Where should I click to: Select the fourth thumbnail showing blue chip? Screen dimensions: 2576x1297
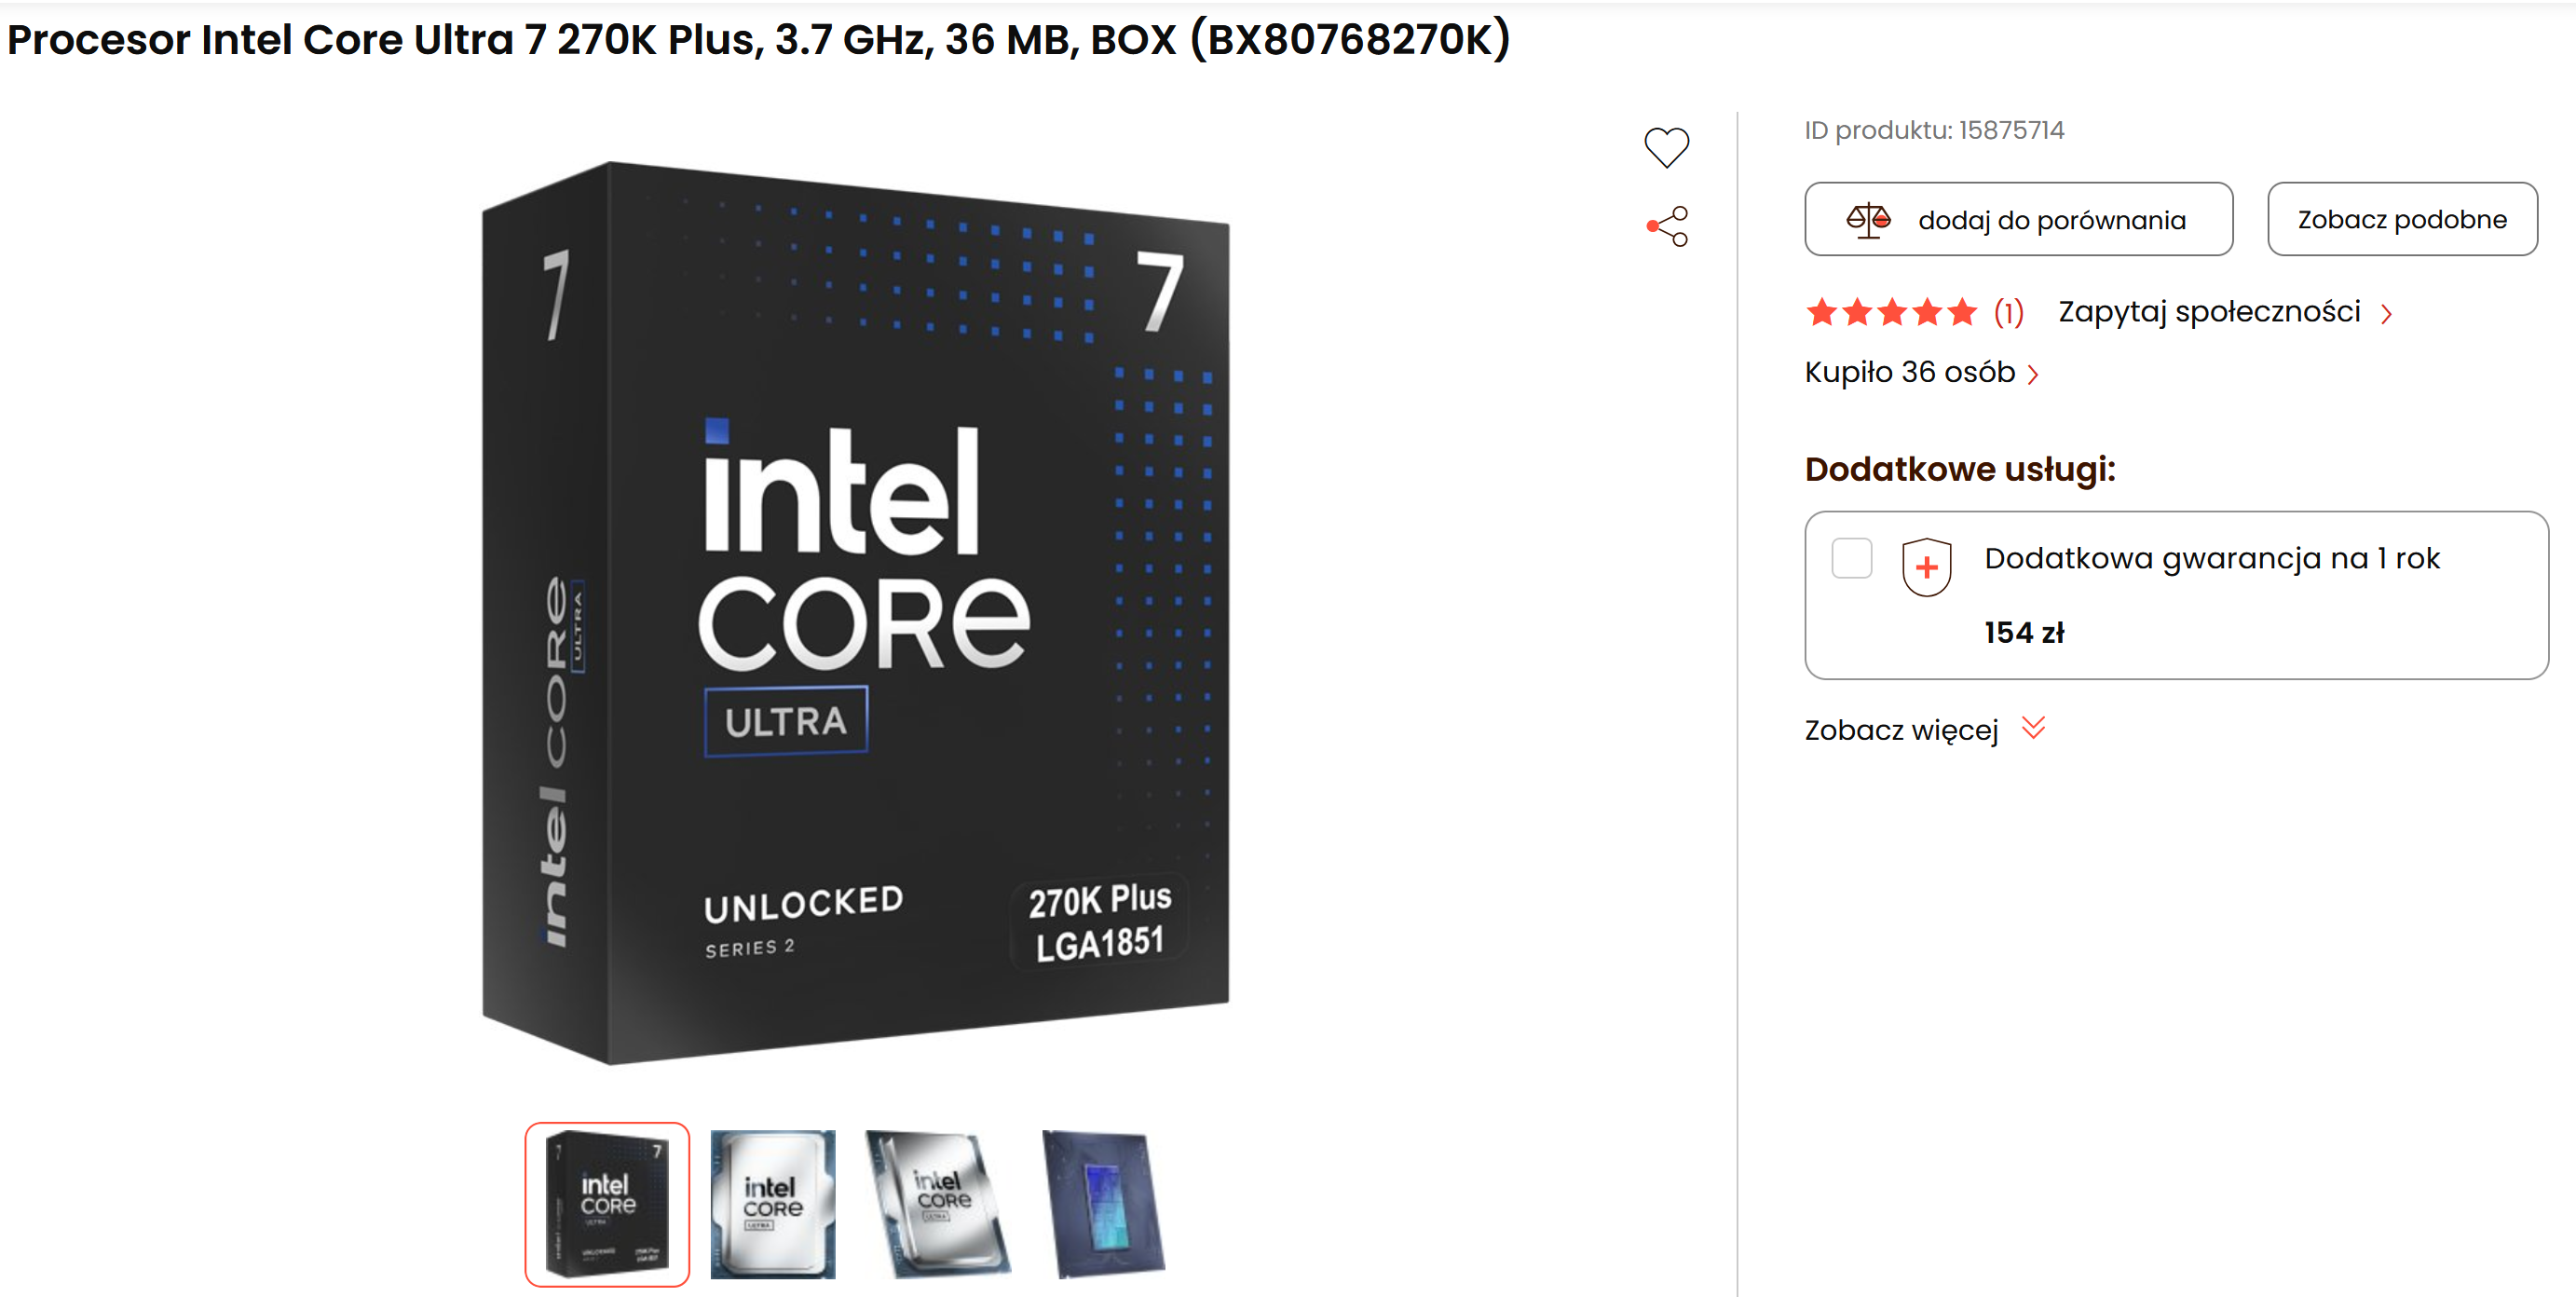point(1104,1204)
